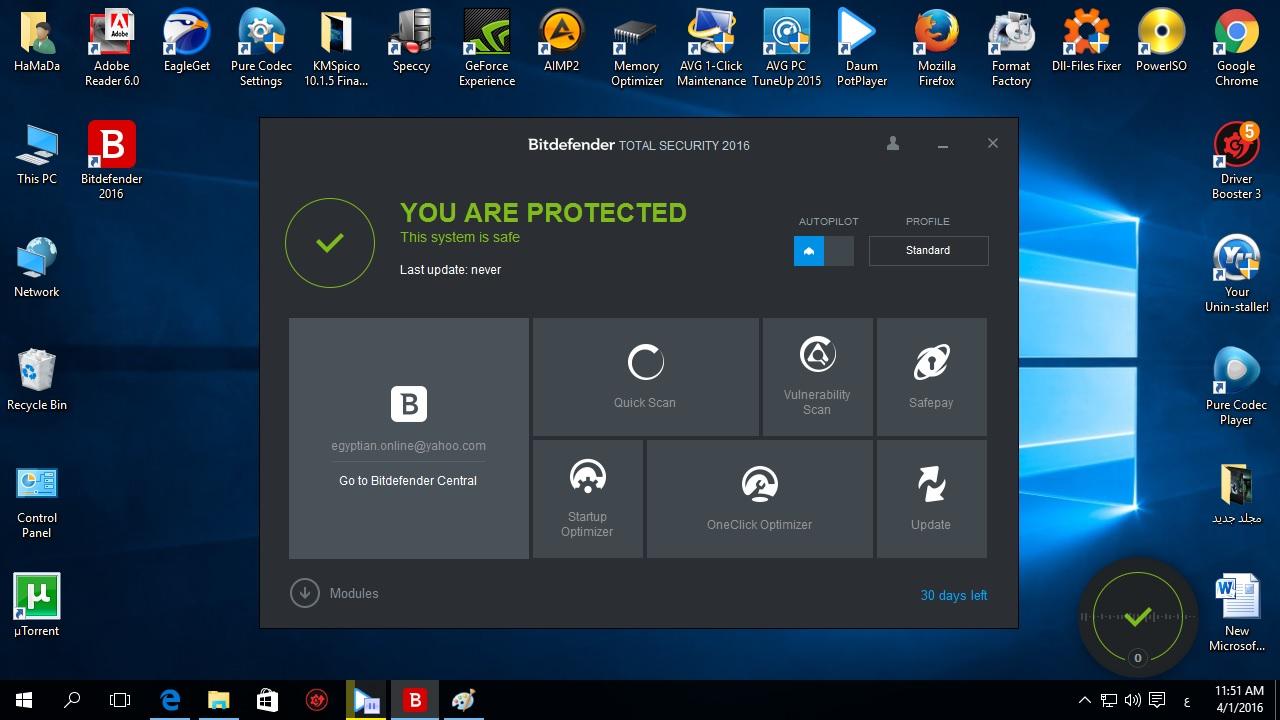Select Adobe Reader 6.0 desktop icon
This screenshot has width=1280, height=720.
pos(111,48)
